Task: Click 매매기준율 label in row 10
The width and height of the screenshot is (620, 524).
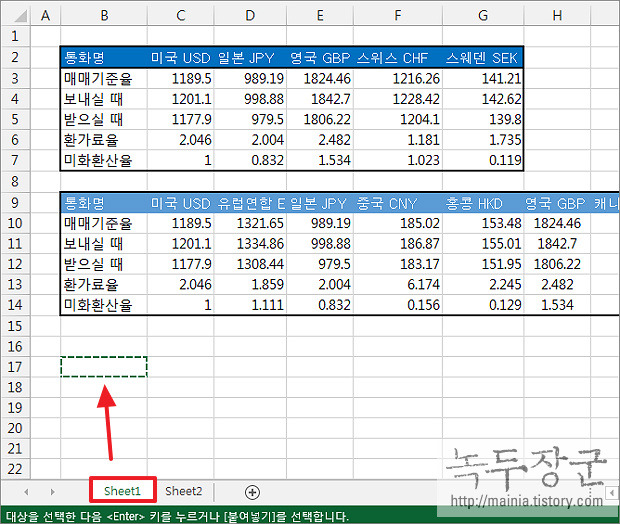Action: point(104,223)
